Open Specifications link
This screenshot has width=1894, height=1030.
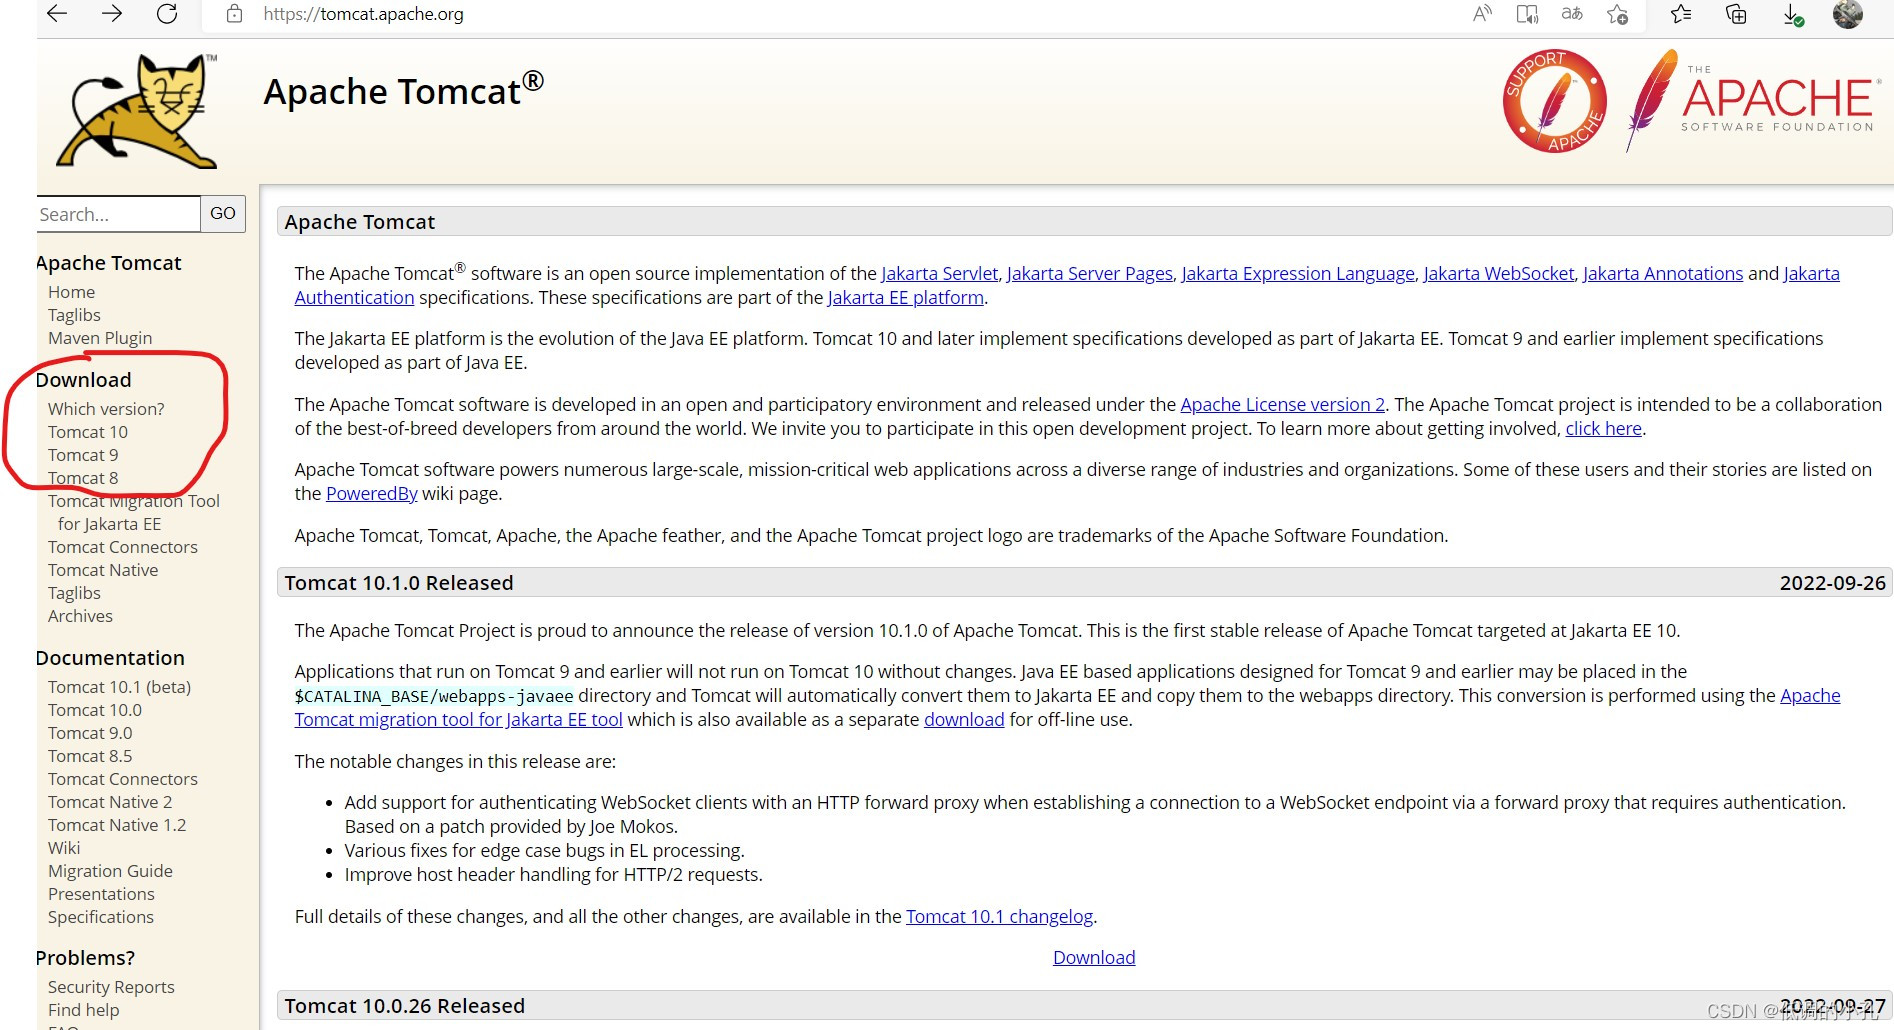(101, 917)
